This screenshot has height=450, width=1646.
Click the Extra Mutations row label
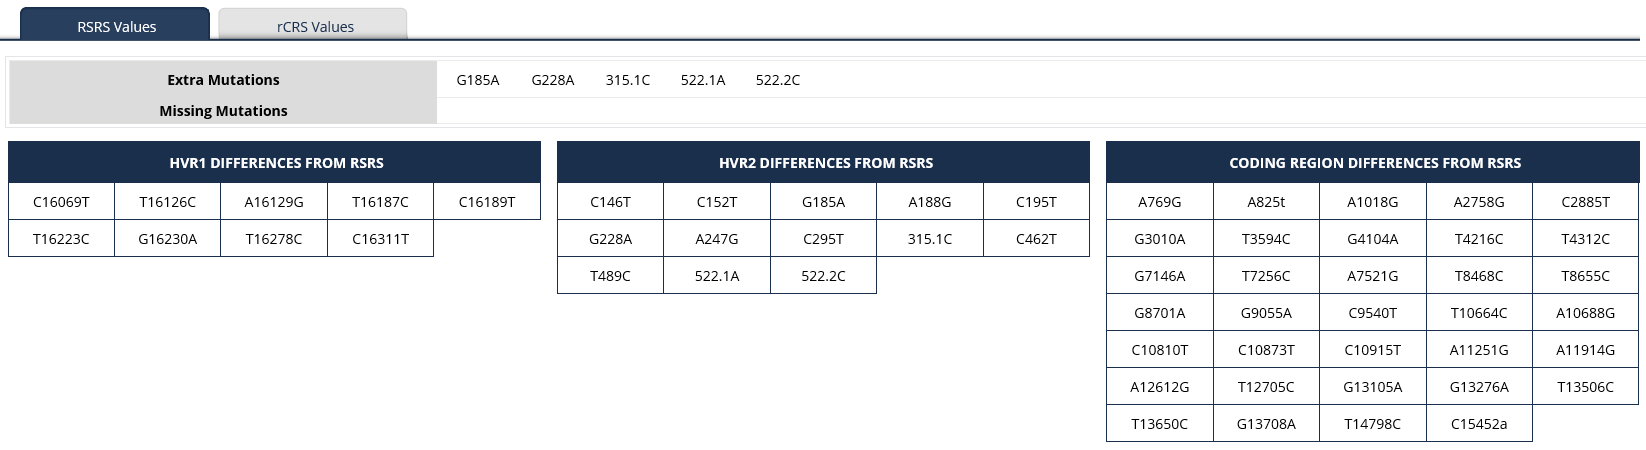[223, 80]
